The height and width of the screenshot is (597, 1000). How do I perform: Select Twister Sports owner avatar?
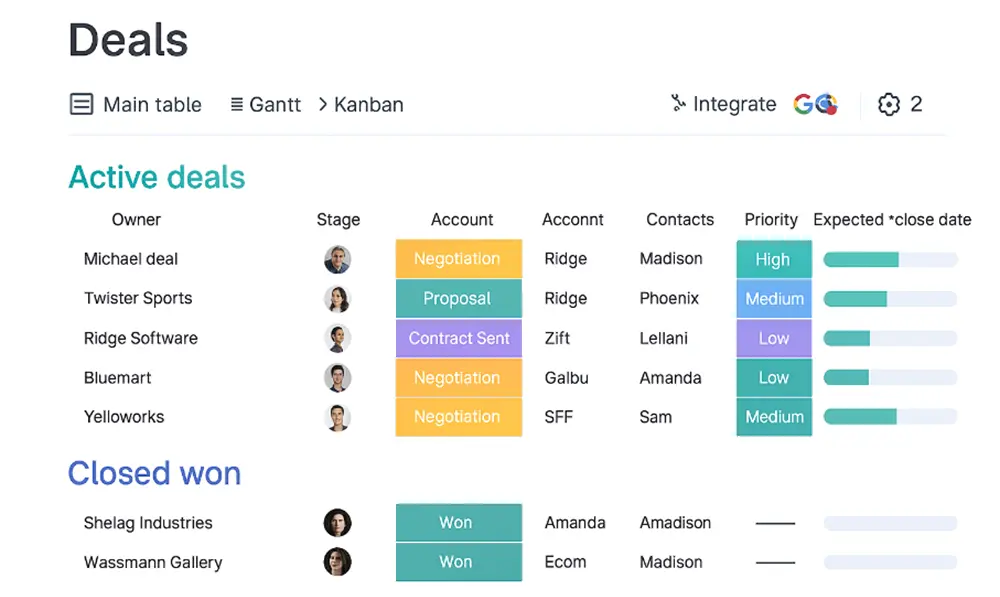[337, 298]
